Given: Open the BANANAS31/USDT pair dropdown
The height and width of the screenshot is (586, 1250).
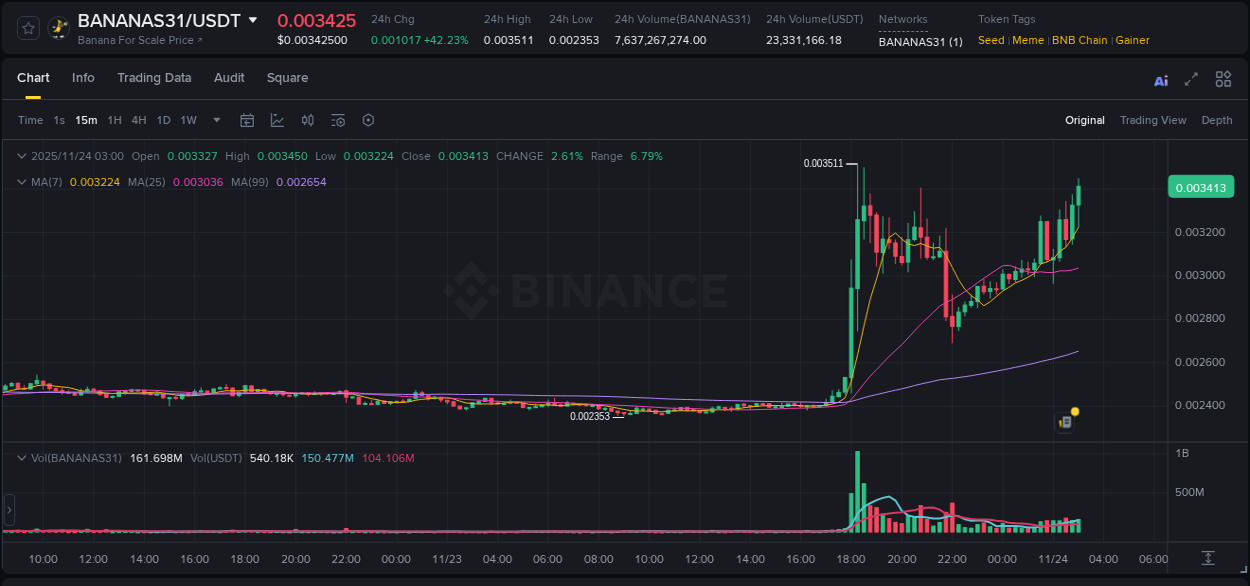Looking at the screenshot, I should click(x=253, y=19).
